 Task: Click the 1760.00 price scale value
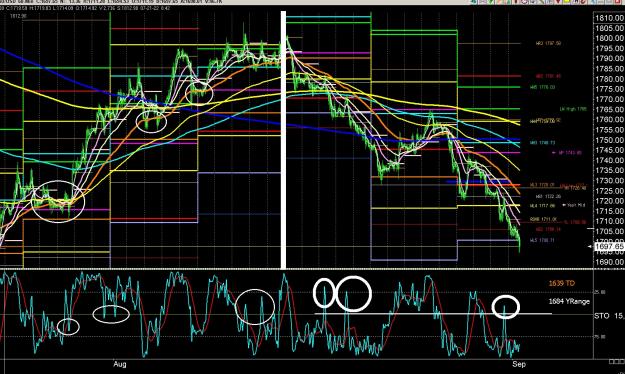pos(609,120)
